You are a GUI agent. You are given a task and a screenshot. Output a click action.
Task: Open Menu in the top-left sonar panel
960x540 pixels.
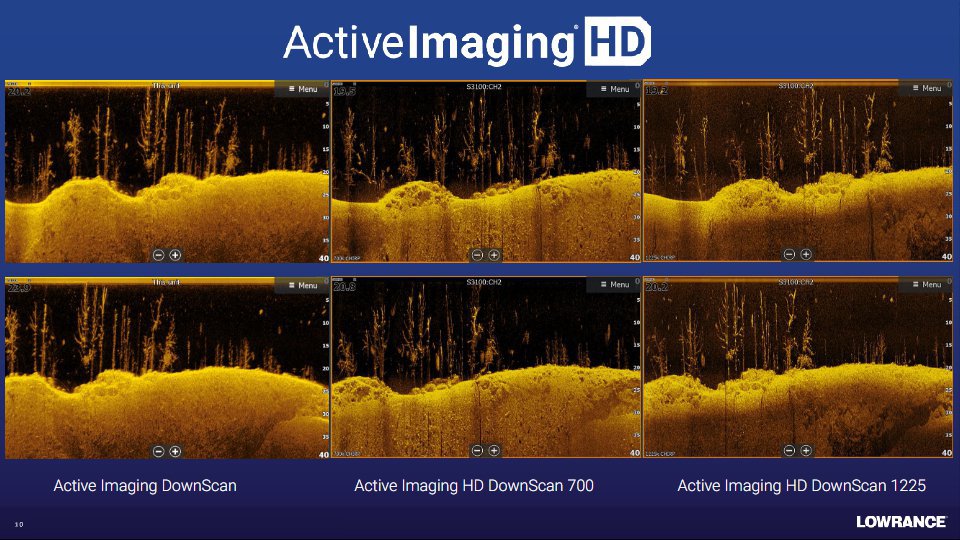302,89
